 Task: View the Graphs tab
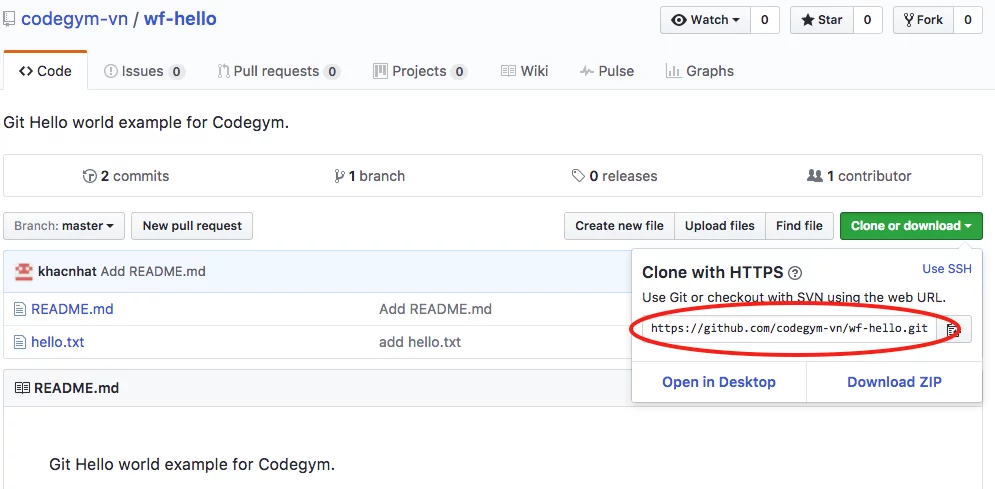[x=699, y=71]
